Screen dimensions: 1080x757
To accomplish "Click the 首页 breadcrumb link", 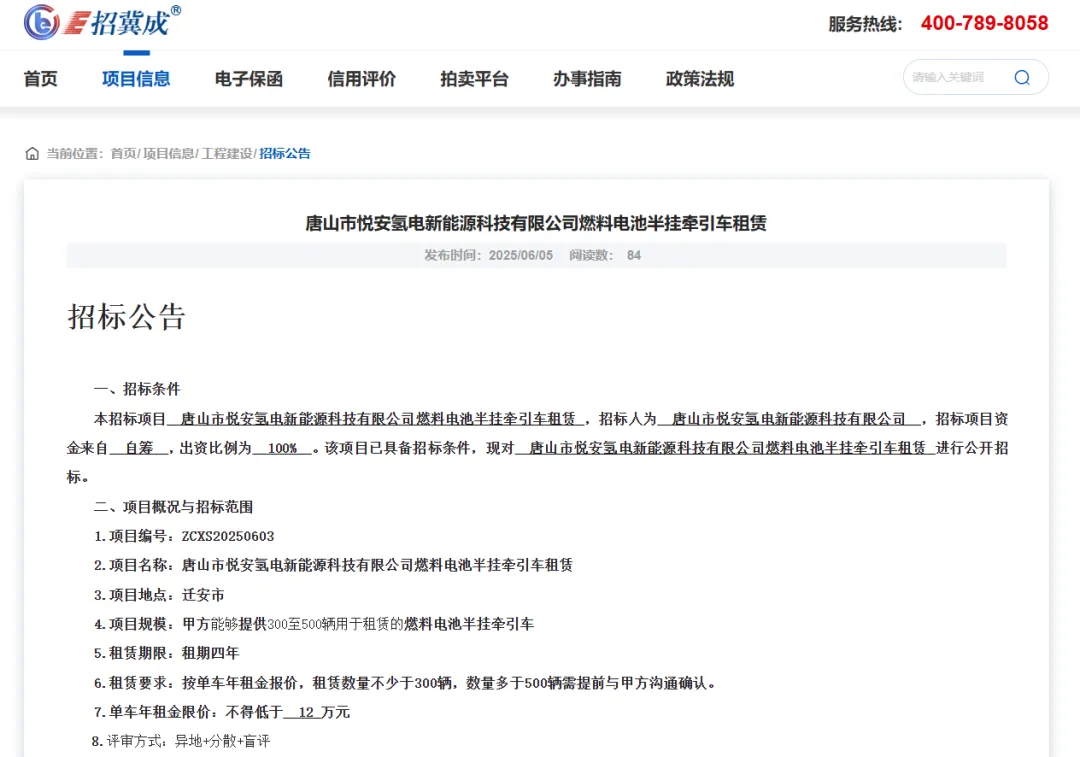I will coord(123,154).
